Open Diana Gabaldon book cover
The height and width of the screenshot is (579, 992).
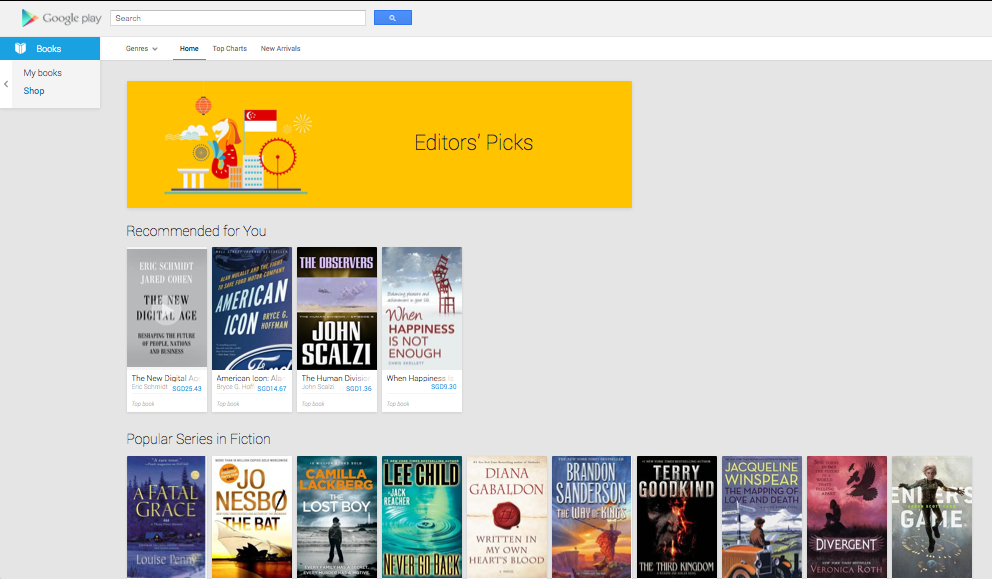click(x=507, y=517)
